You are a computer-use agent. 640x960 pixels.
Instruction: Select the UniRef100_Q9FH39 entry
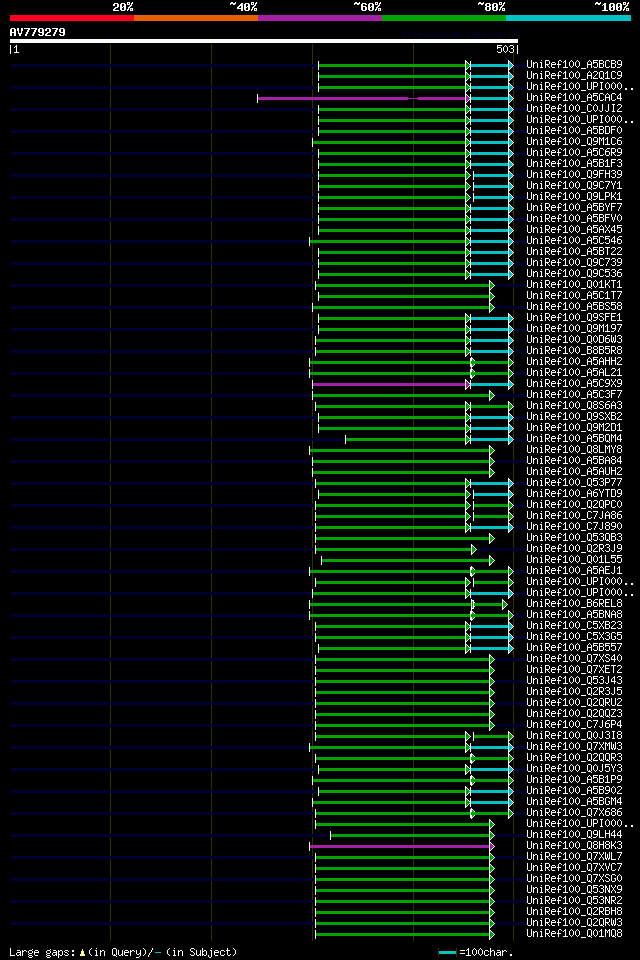click(574, 174)
